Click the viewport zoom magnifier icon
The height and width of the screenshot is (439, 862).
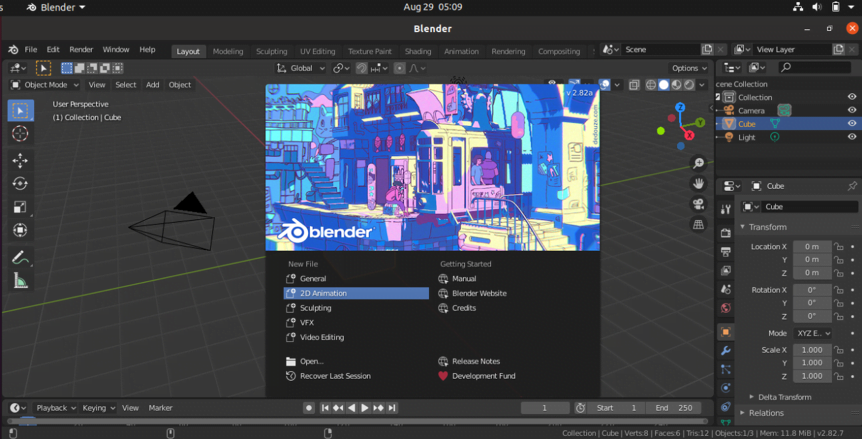click(x=698, y=163)
